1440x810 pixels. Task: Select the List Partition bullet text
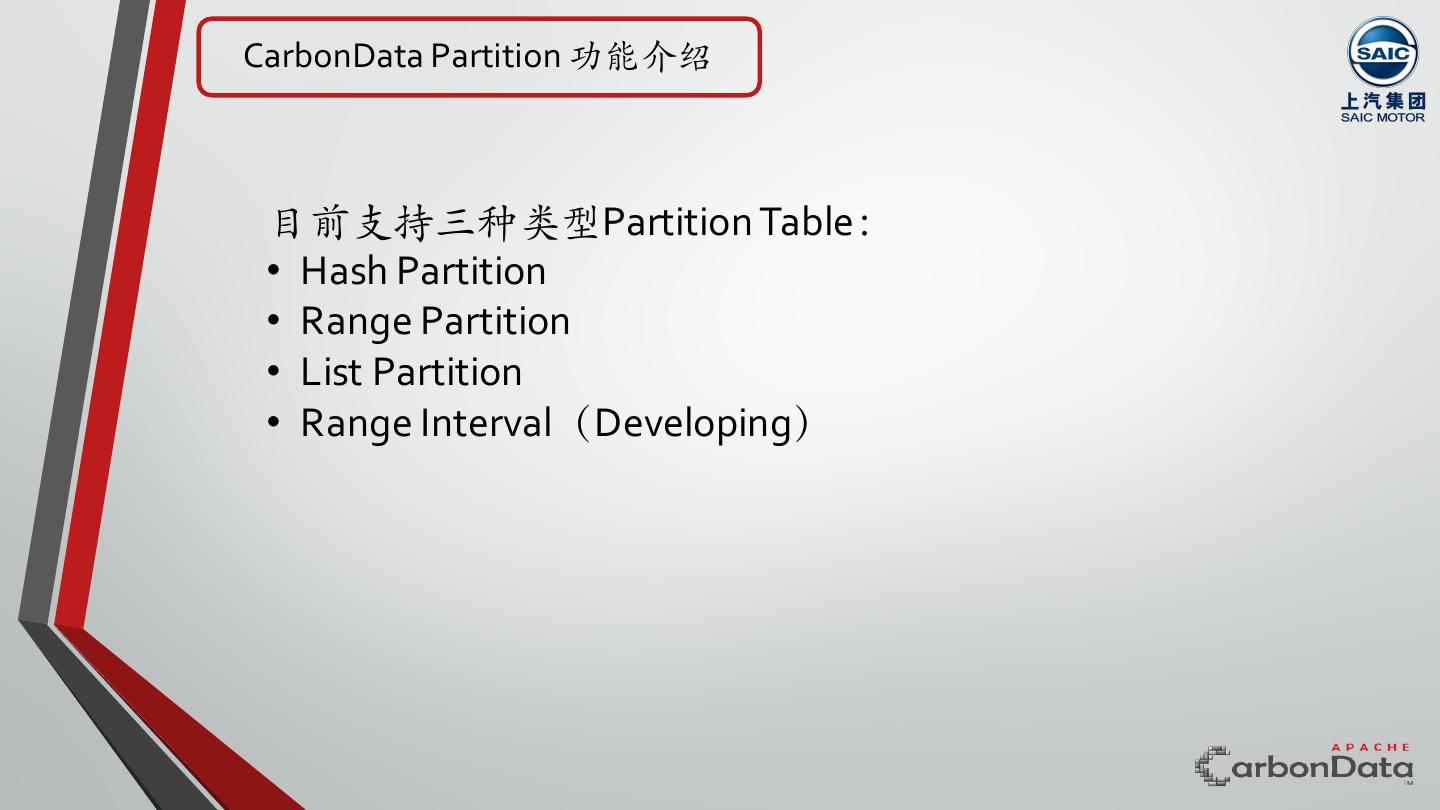tap(411, 372)
